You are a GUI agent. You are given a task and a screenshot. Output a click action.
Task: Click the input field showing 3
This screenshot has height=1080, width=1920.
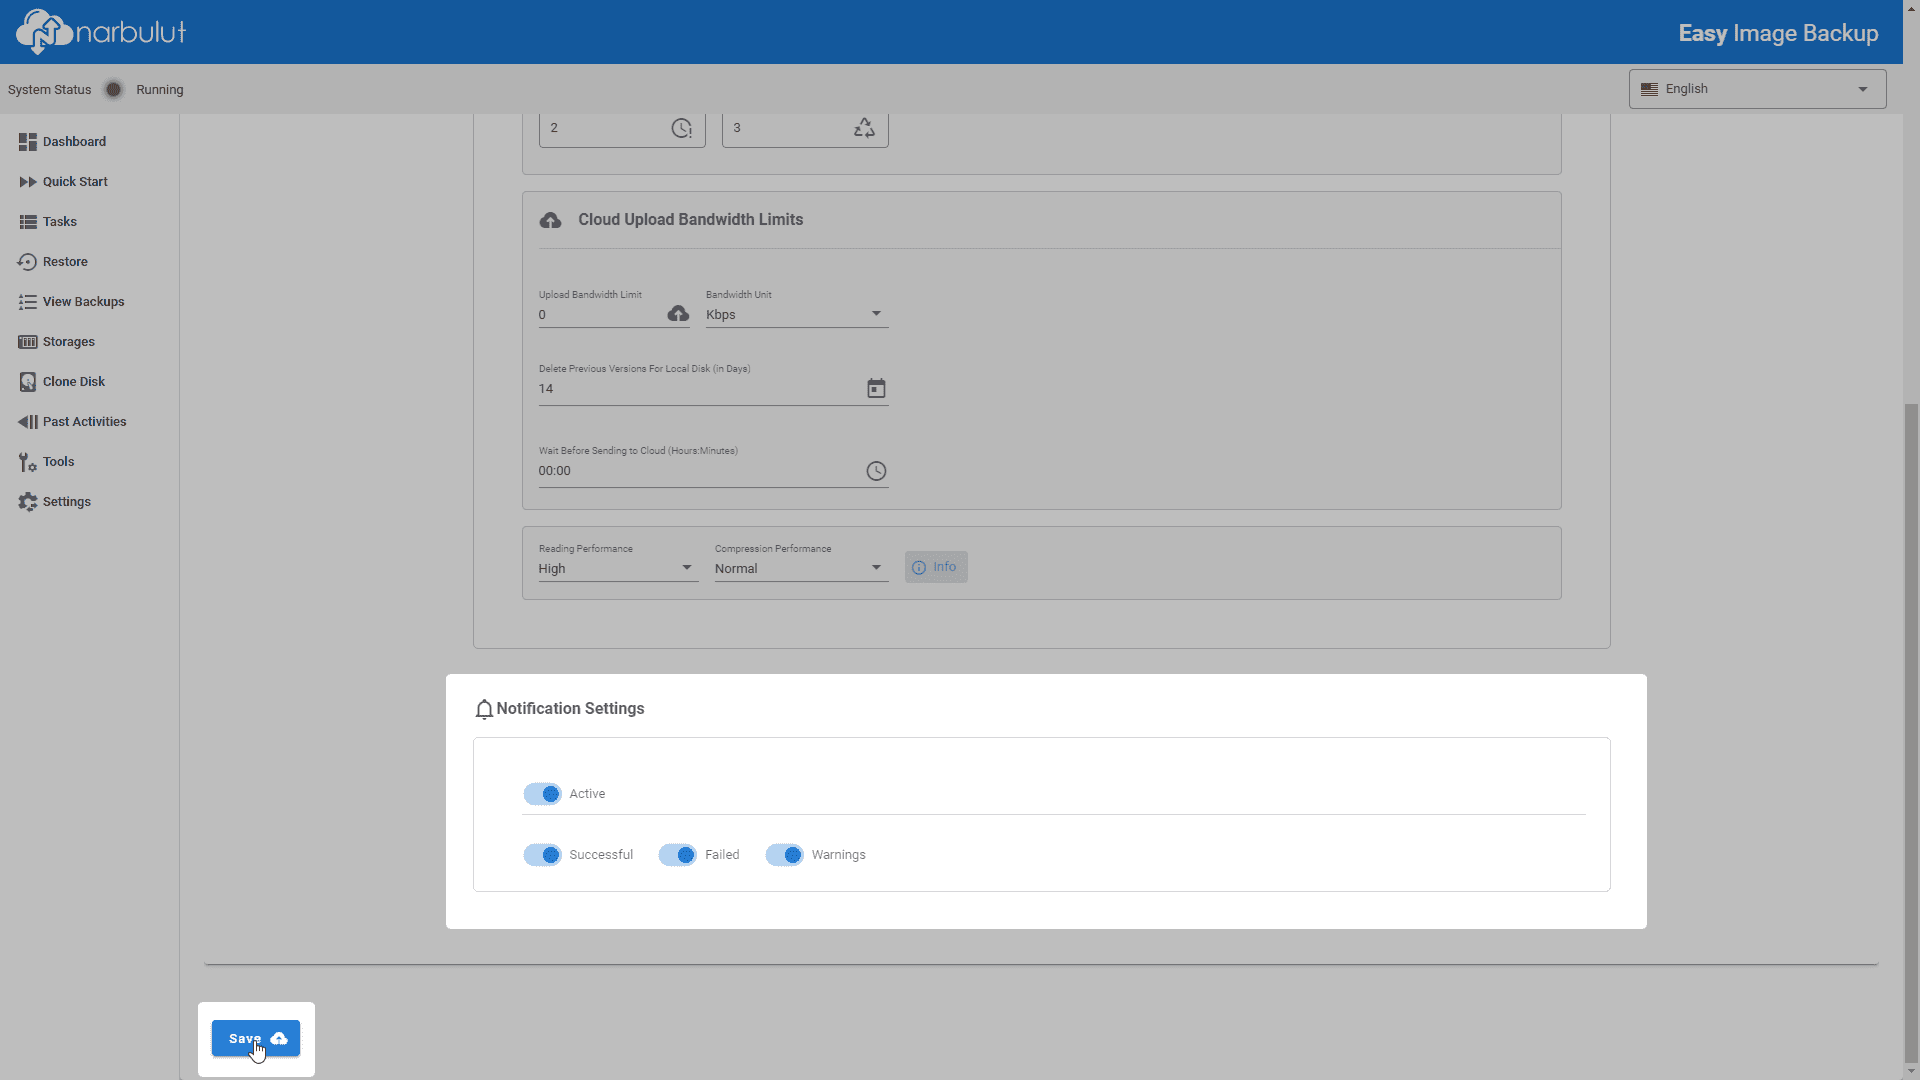point(805,129)
